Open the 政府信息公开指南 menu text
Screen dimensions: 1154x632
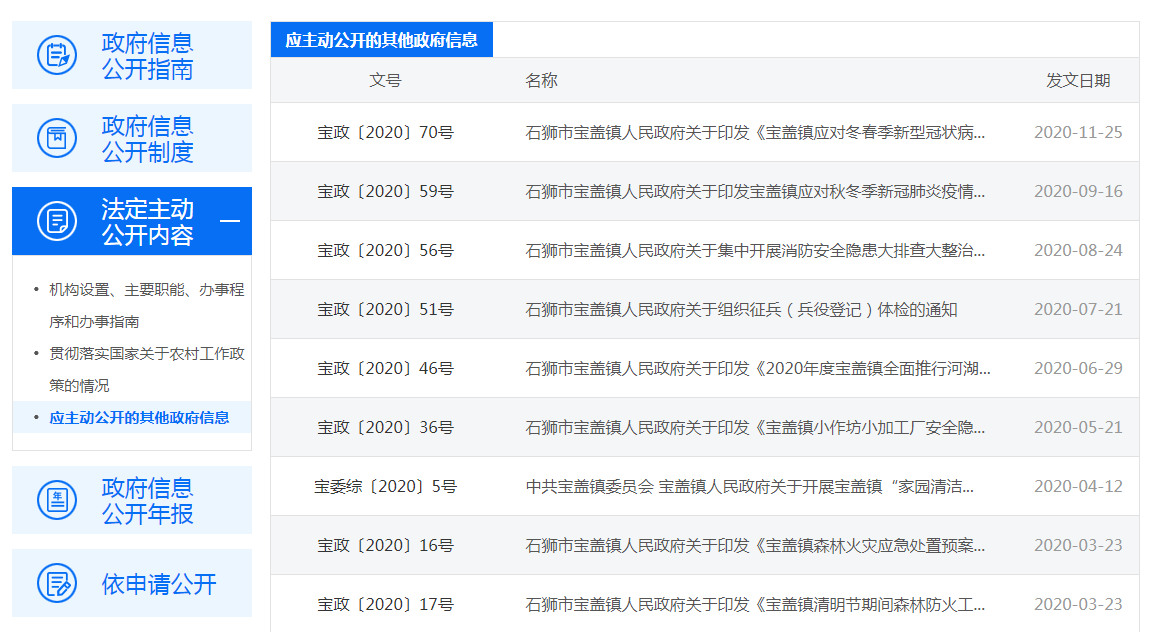pyautogui.click(x=147, y=56)
